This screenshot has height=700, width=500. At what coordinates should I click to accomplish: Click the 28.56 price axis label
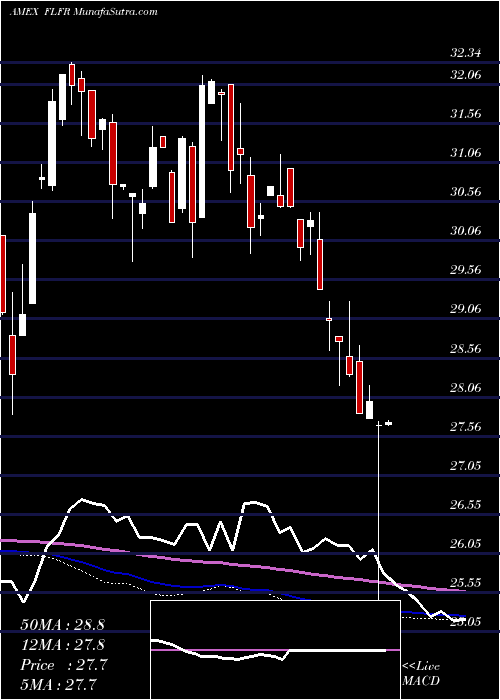(466, 348)
